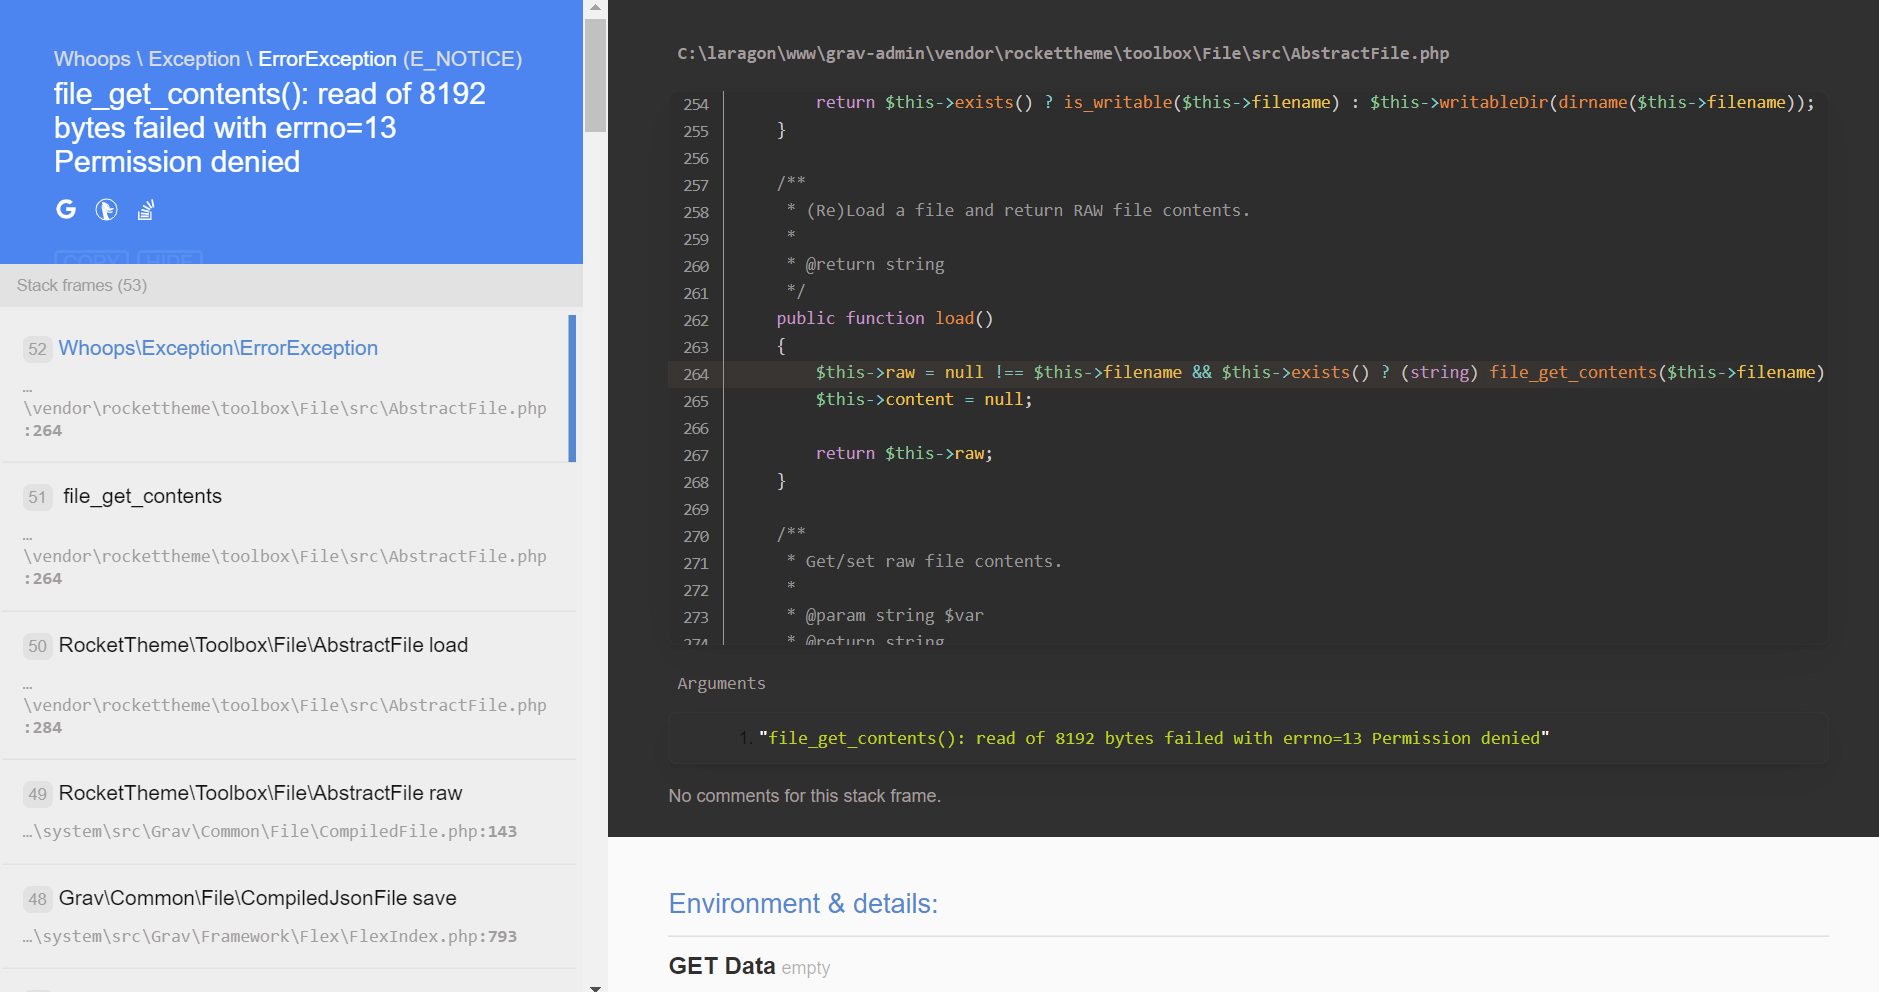Click the ':264' line reference in frame 51

coord(43,579)
